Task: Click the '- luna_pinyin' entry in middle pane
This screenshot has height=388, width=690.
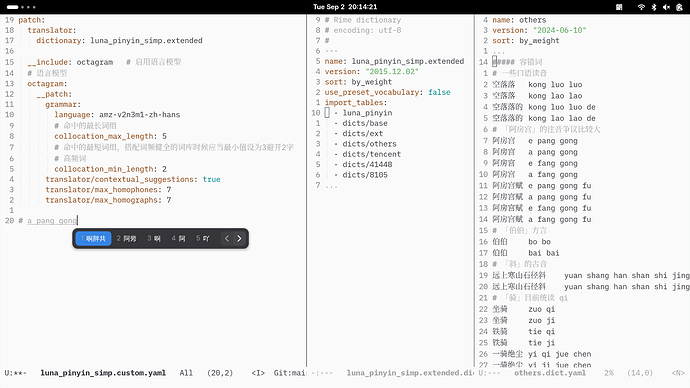Action: click(363, 113)
